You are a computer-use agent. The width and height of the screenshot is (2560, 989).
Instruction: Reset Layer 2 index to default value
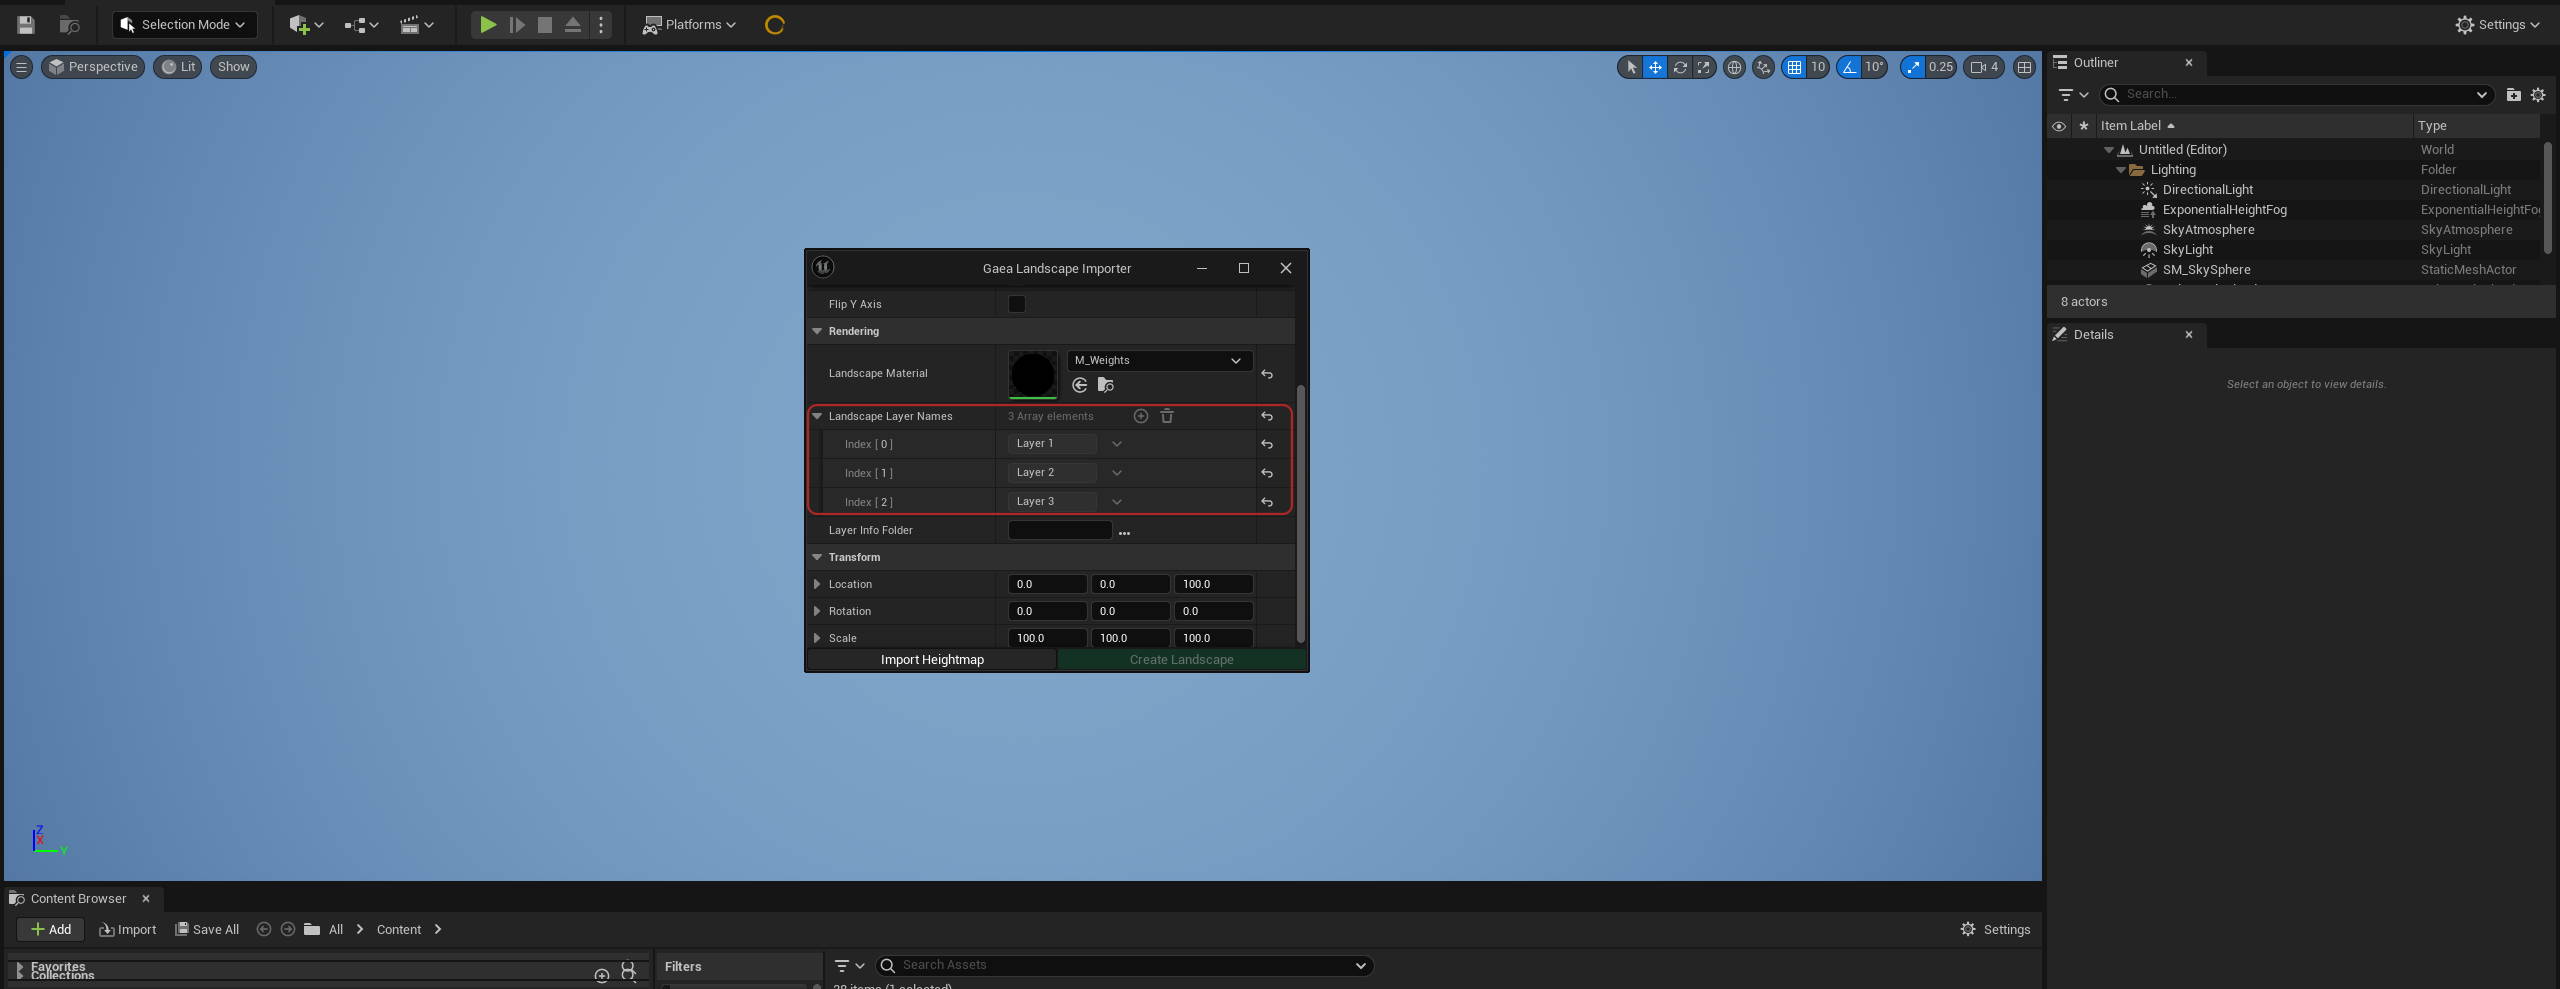[x=1267, y=473]
